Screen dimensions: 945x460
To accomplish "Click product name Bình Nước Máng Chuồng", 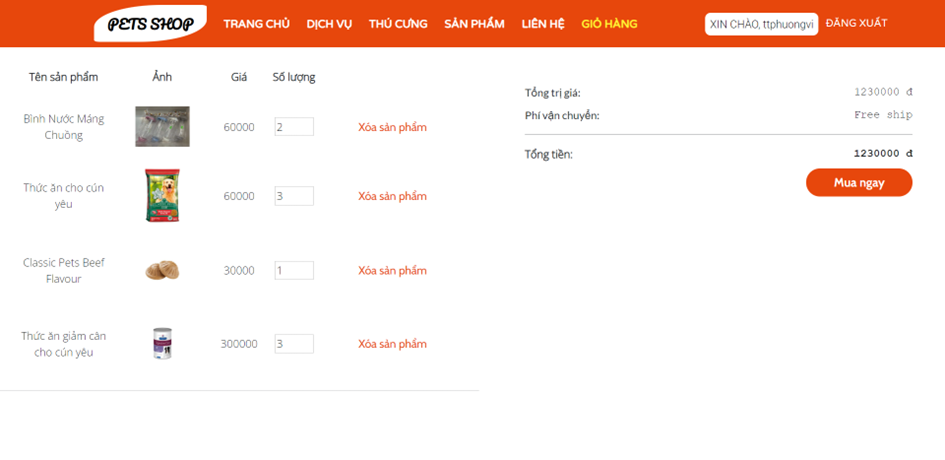I will pos(64,127).
